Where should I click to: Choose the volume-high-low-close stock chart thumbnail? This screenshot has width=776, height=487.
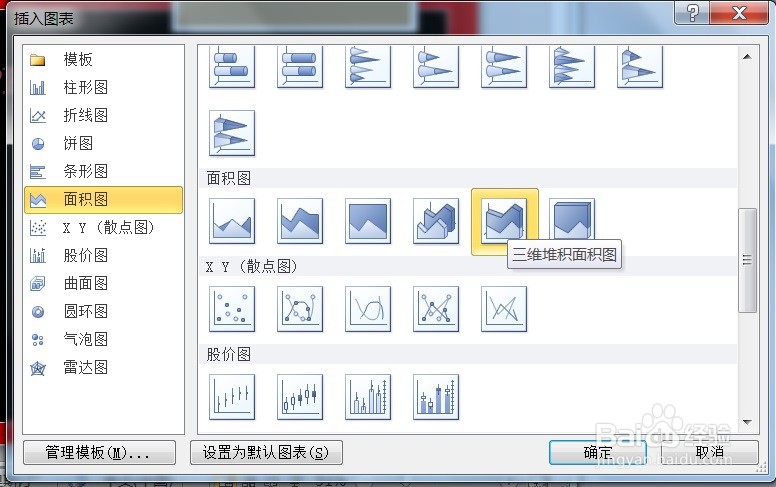point(368,397)
